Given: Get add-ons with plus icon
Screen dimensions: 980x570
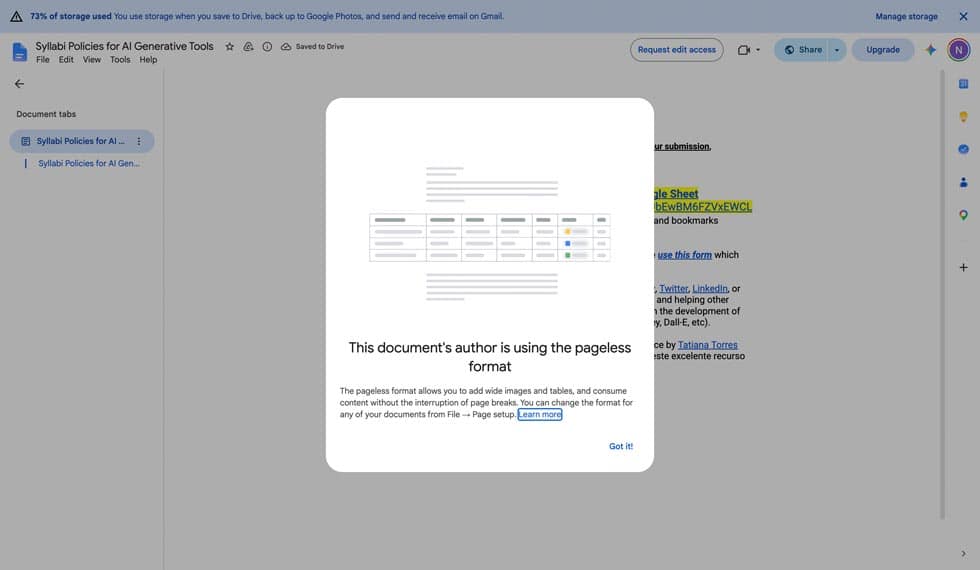Looking at the screenshot, I should pyautogui.click(x=963, y=268).
